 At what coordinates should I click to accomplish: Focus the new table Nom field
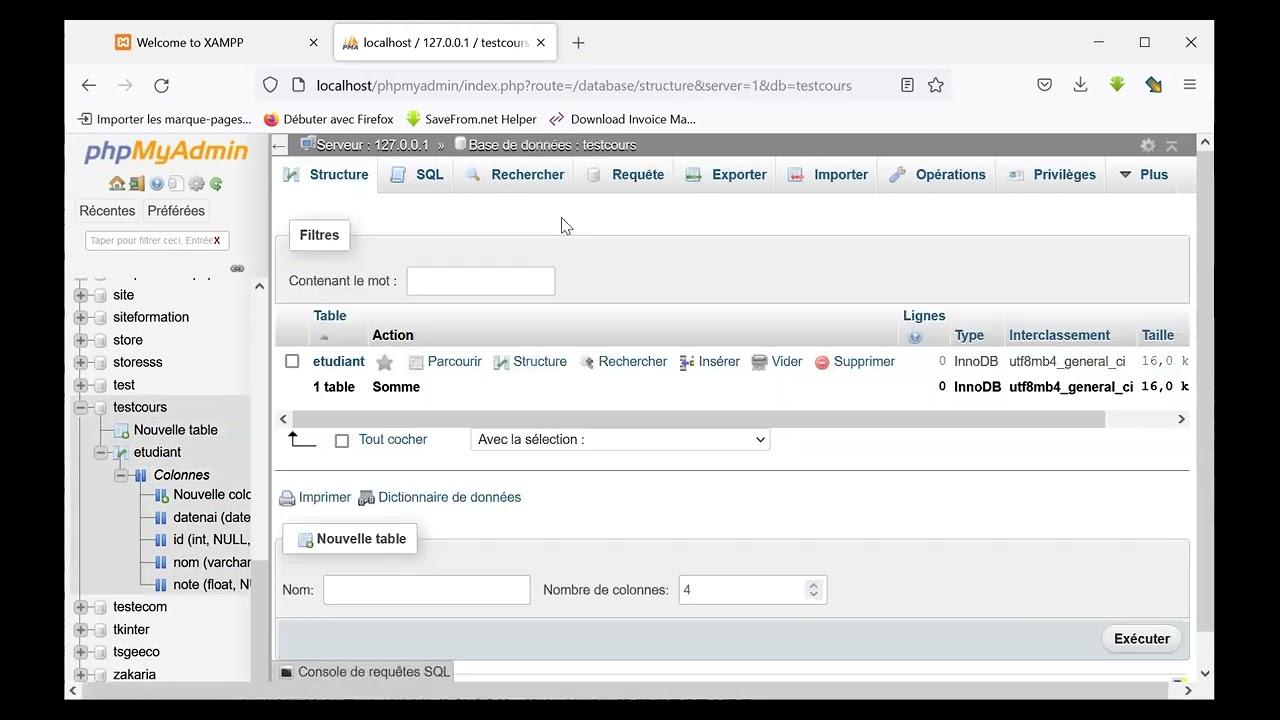click(x=427, y=590)
